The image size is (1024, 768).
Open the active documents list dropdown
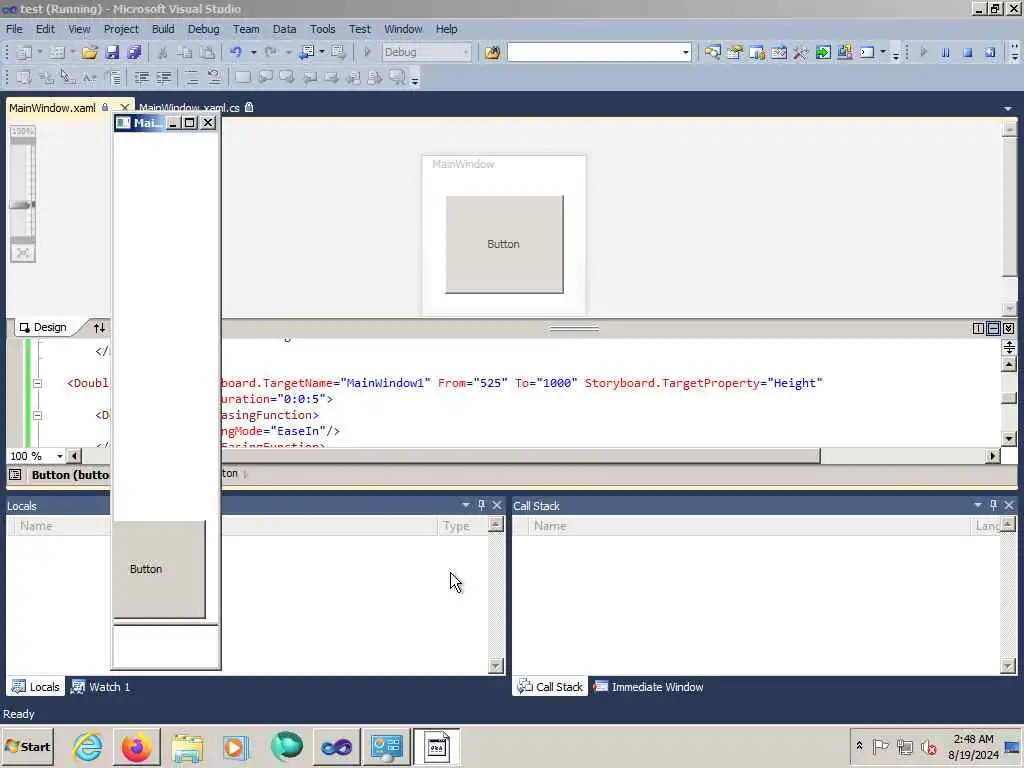pos(1008,108)
